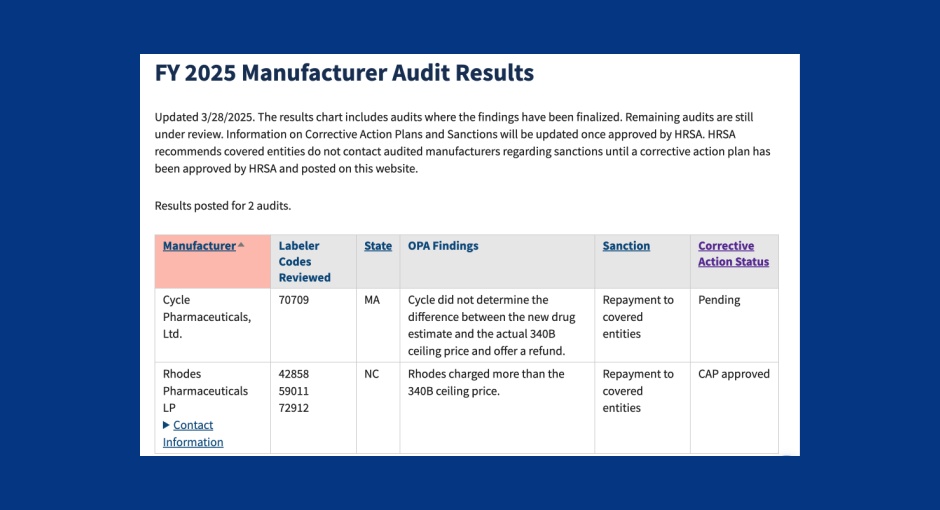940x510 pixels.
Task: Click labeler code 72912
Action: (x=294, y=408)
